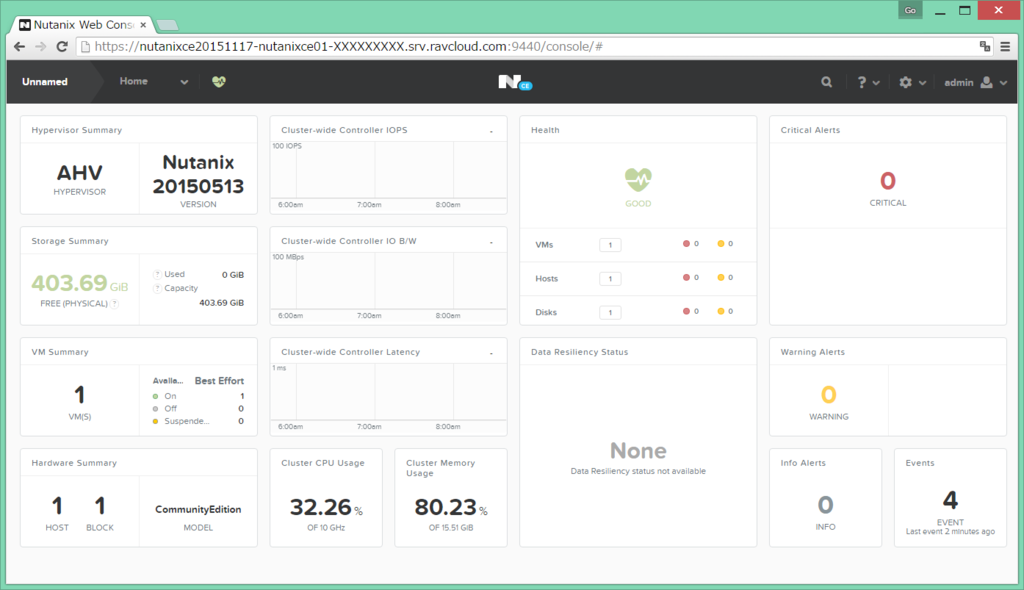The width and height of the screenshot is (1024, 590).
Task: Open the admin user menu
Action: 976,82
